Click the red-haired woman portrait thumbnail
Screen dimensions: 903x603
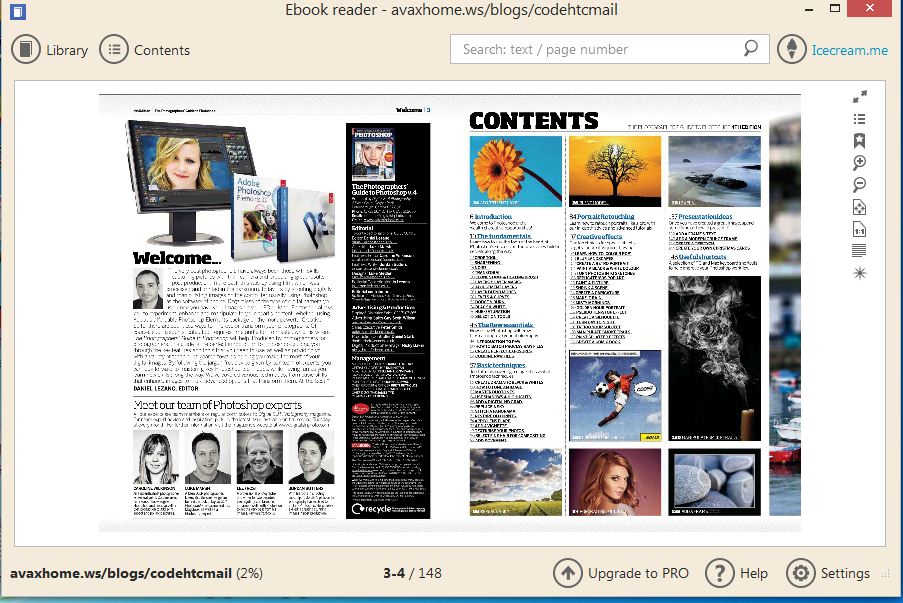615,482
